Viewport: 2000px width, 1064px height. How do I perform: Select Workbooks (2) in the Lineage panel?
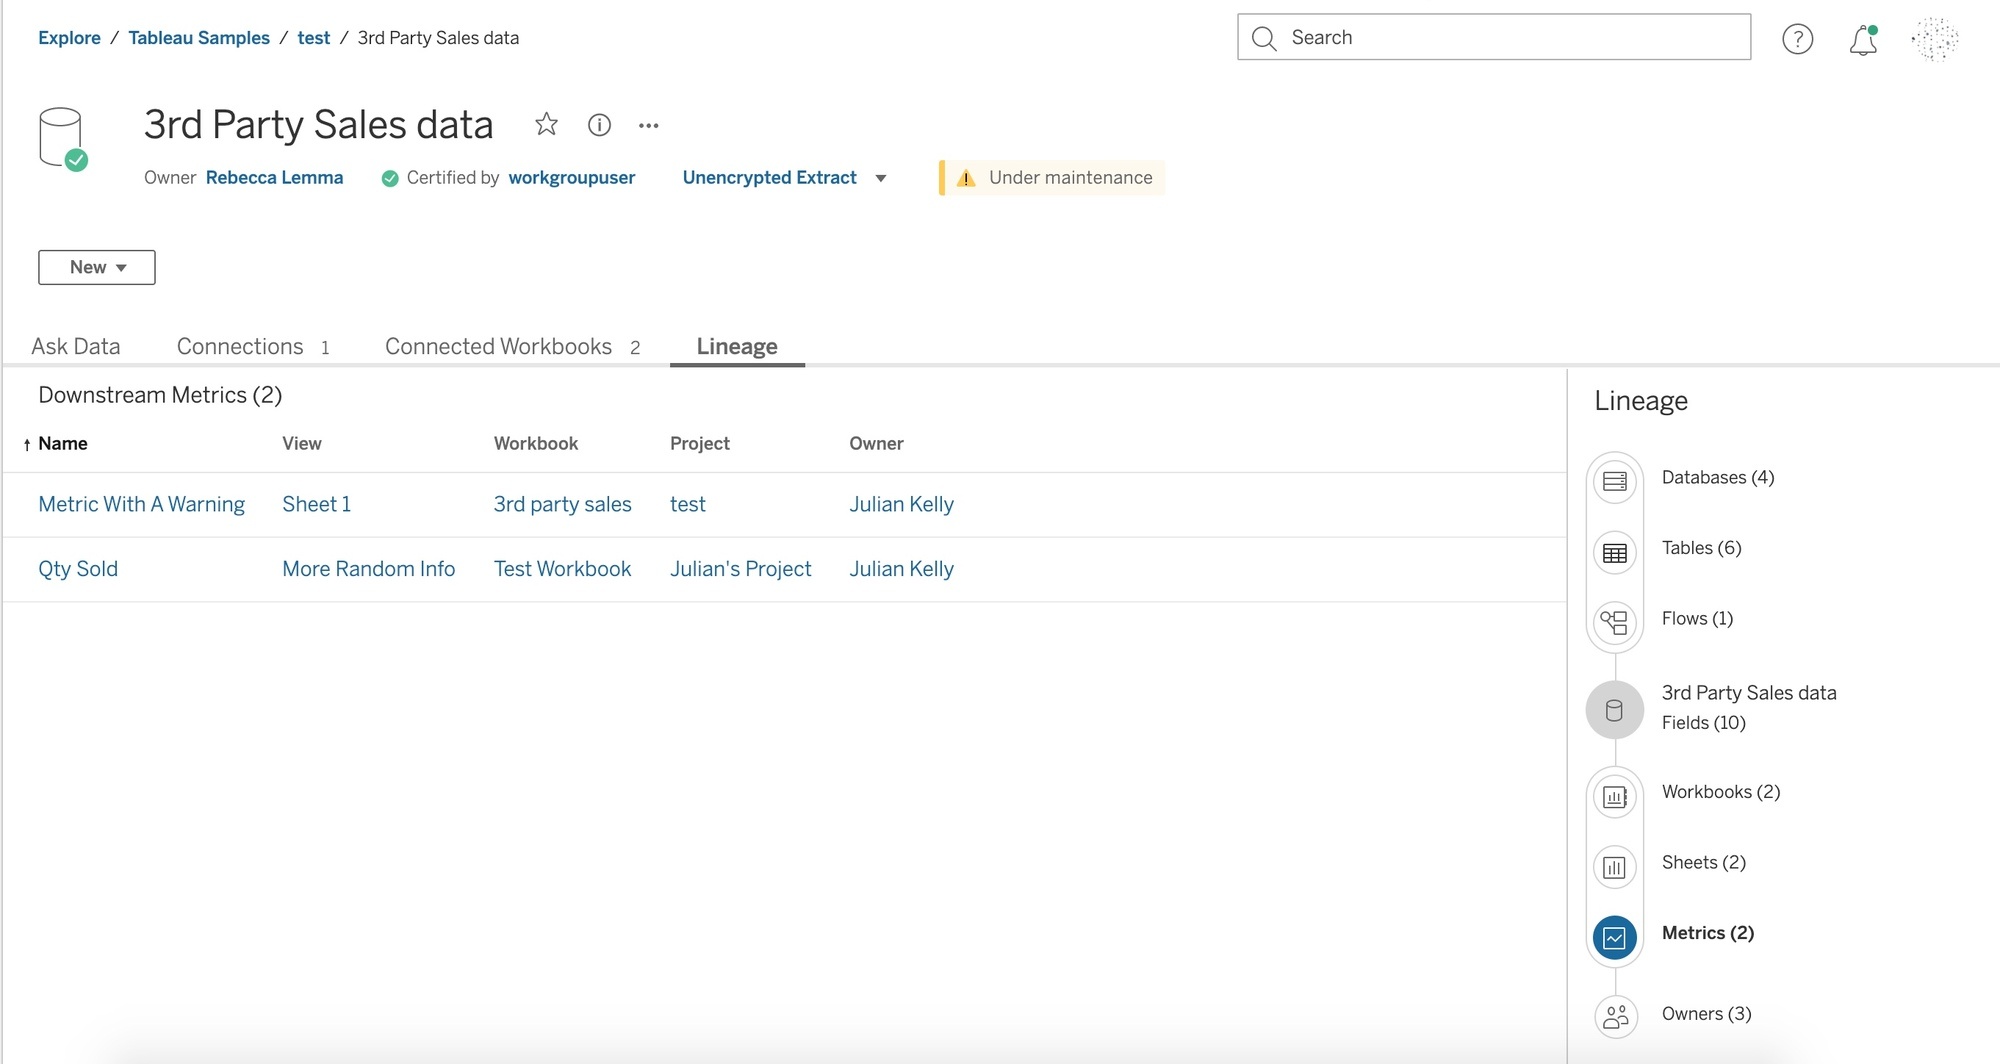[1721, 792]
